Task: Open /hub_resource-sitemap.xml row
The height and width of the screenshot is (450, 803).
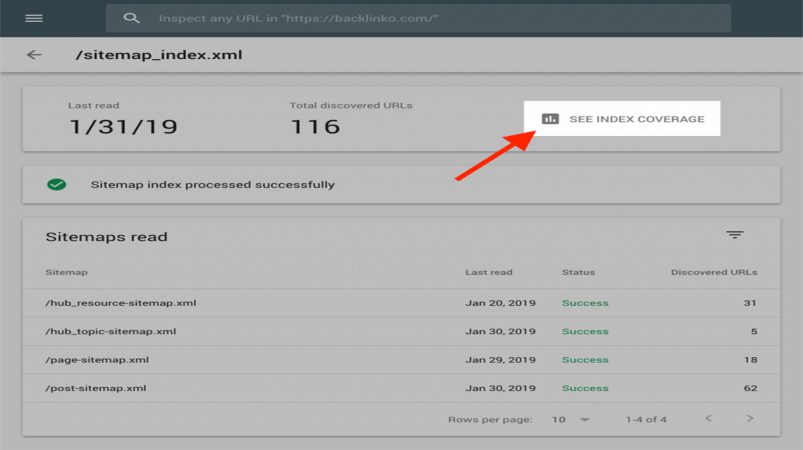Action: pos(401,303)
